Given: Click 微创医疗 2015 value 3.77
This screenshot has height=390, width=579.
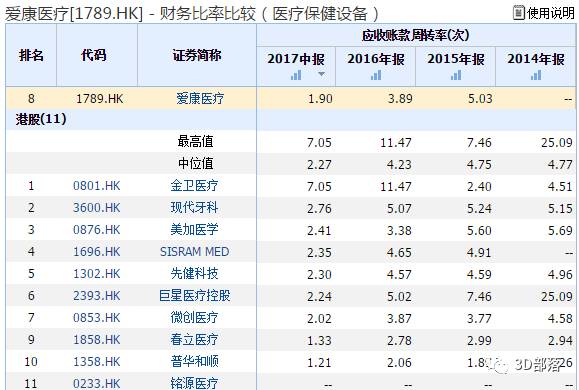Looking at the screenshot, I should coord(479,318).
